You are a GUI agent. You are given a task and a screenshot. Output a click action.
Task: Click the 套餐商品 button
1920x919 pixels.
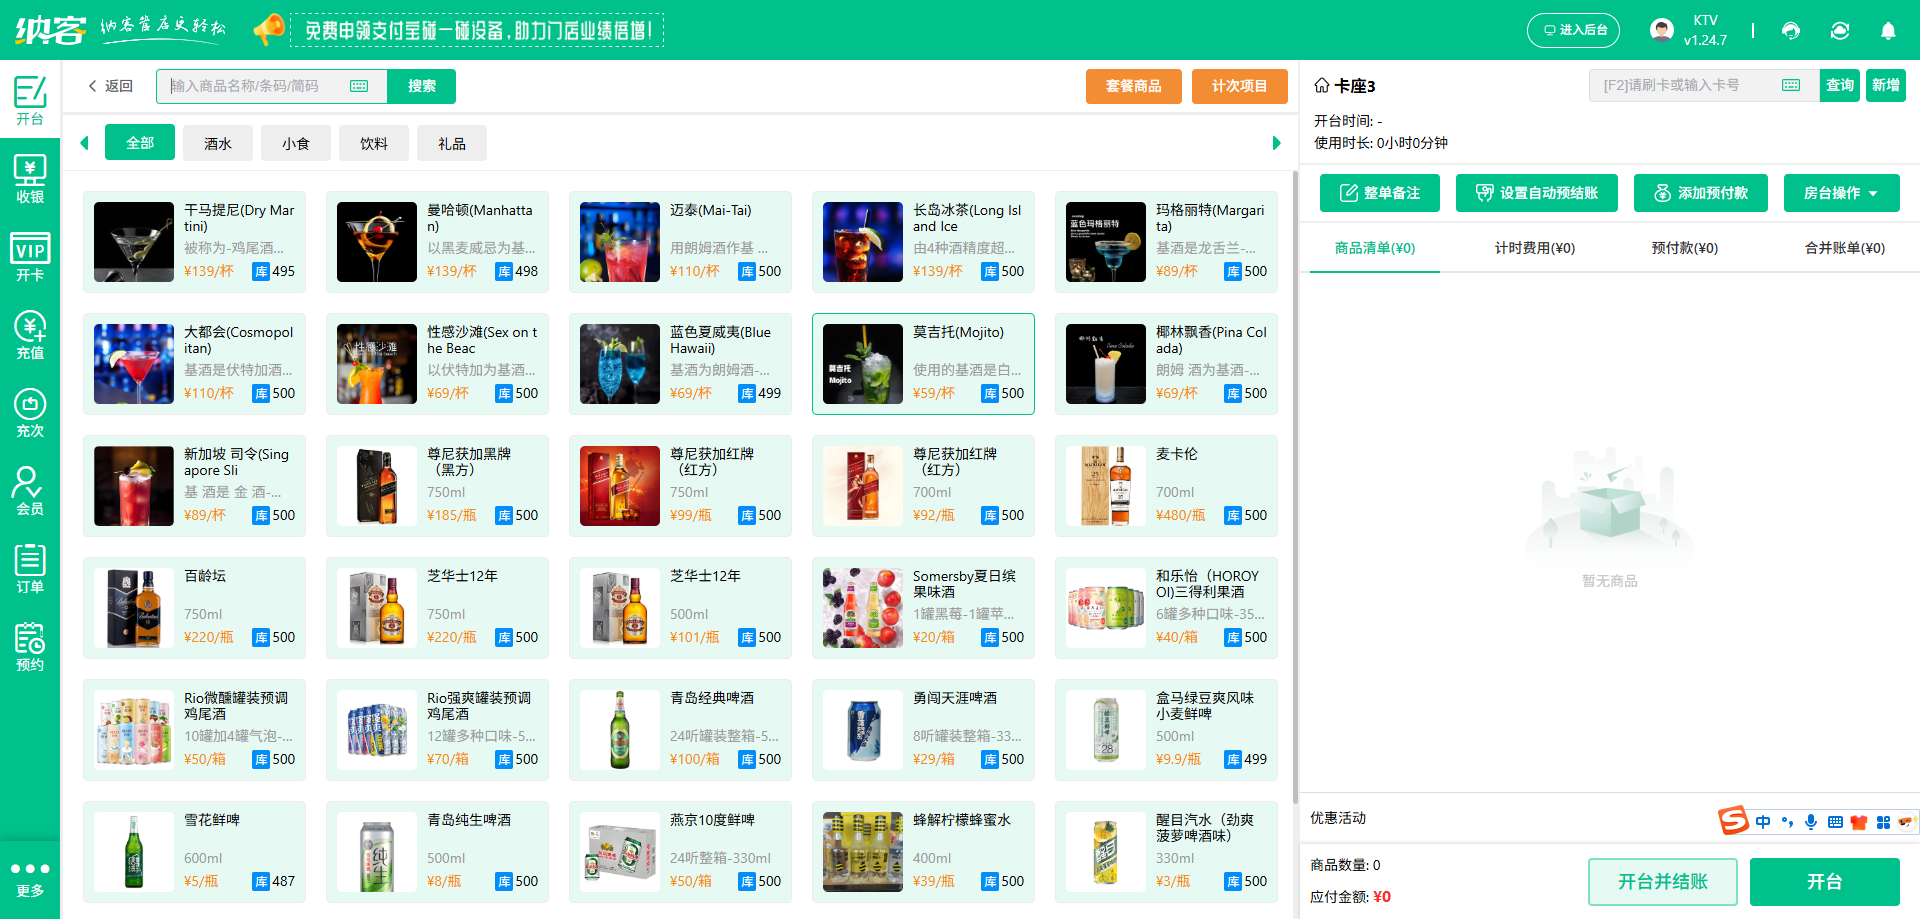tap(1134, 86)
